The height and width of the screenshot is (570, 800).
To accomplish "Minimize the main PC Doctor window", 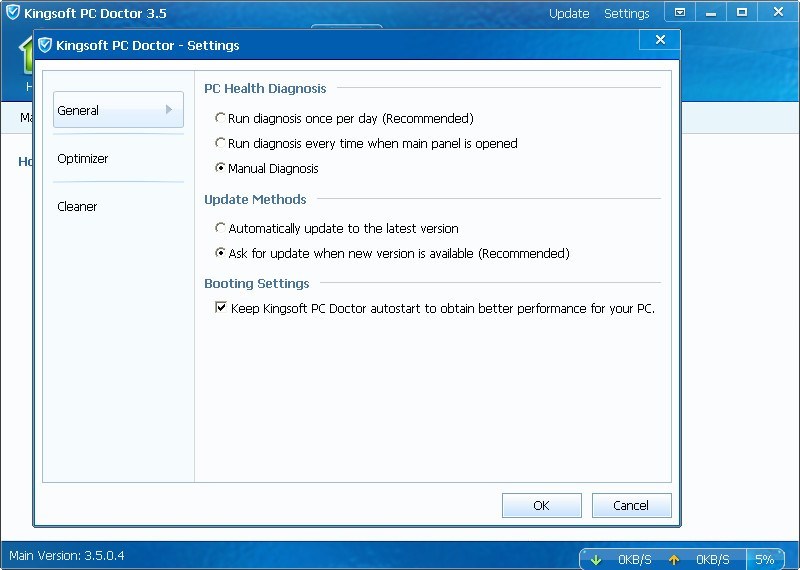I will pyautogui.click(x=711, y=12).
